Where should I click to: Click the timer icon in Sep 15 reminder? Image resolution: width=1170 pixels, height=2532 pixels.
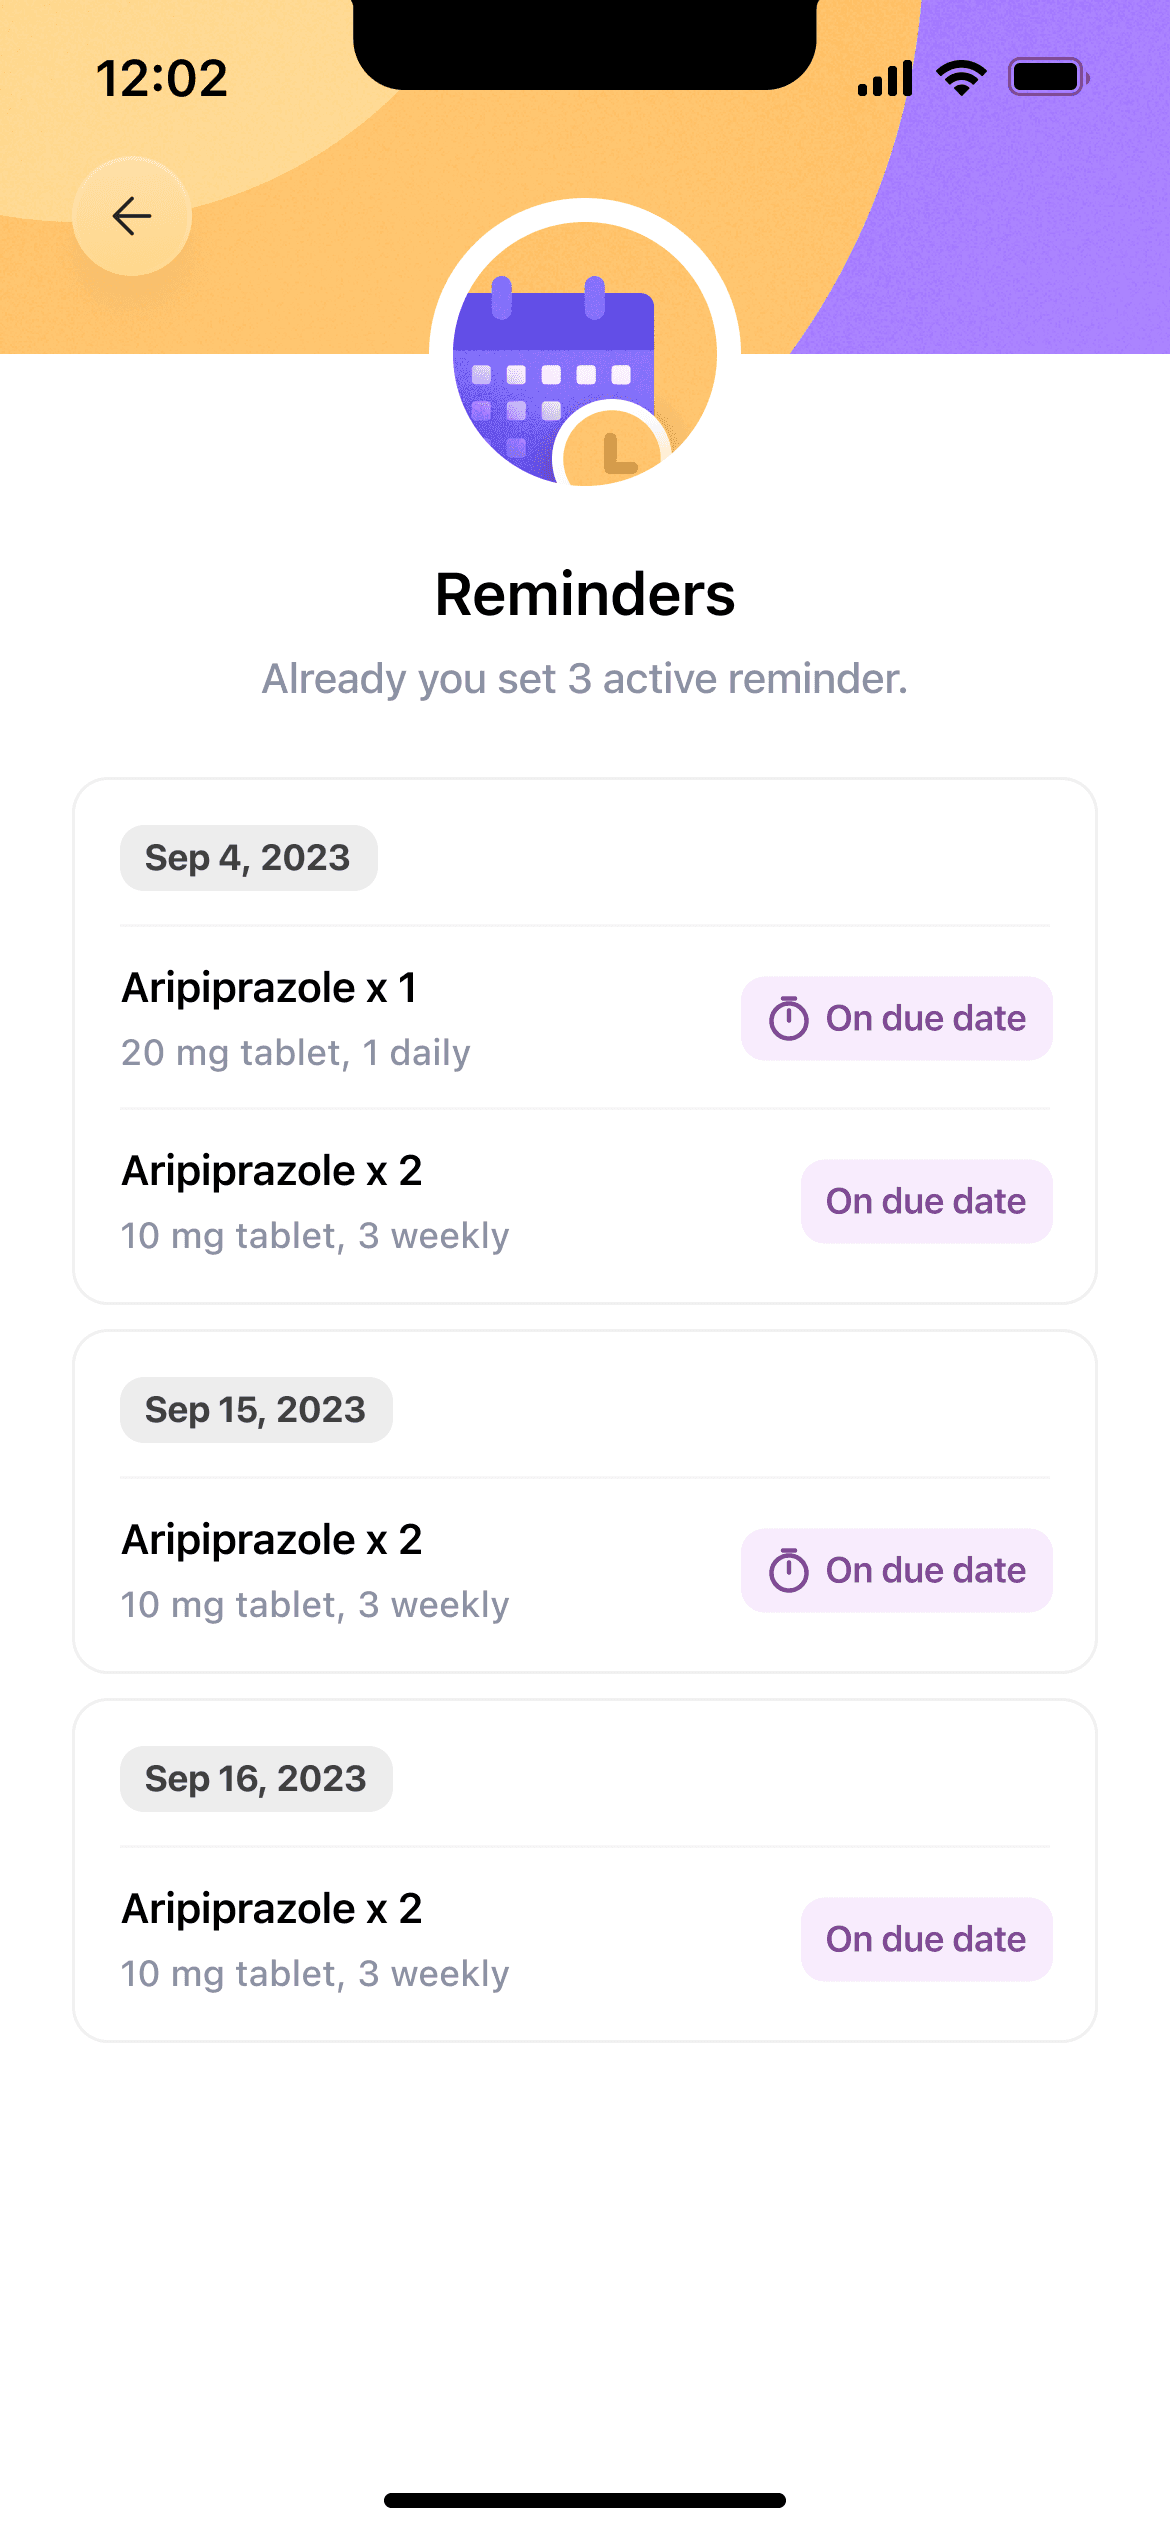tap(788, 1570)
